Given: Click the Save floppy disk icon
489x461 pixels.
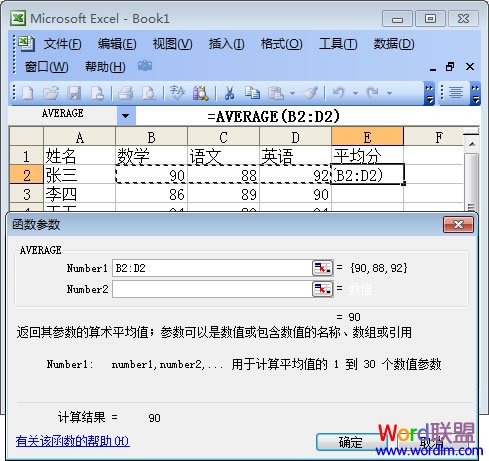Looking at the screenshot, I should click(x=74, y=93).
